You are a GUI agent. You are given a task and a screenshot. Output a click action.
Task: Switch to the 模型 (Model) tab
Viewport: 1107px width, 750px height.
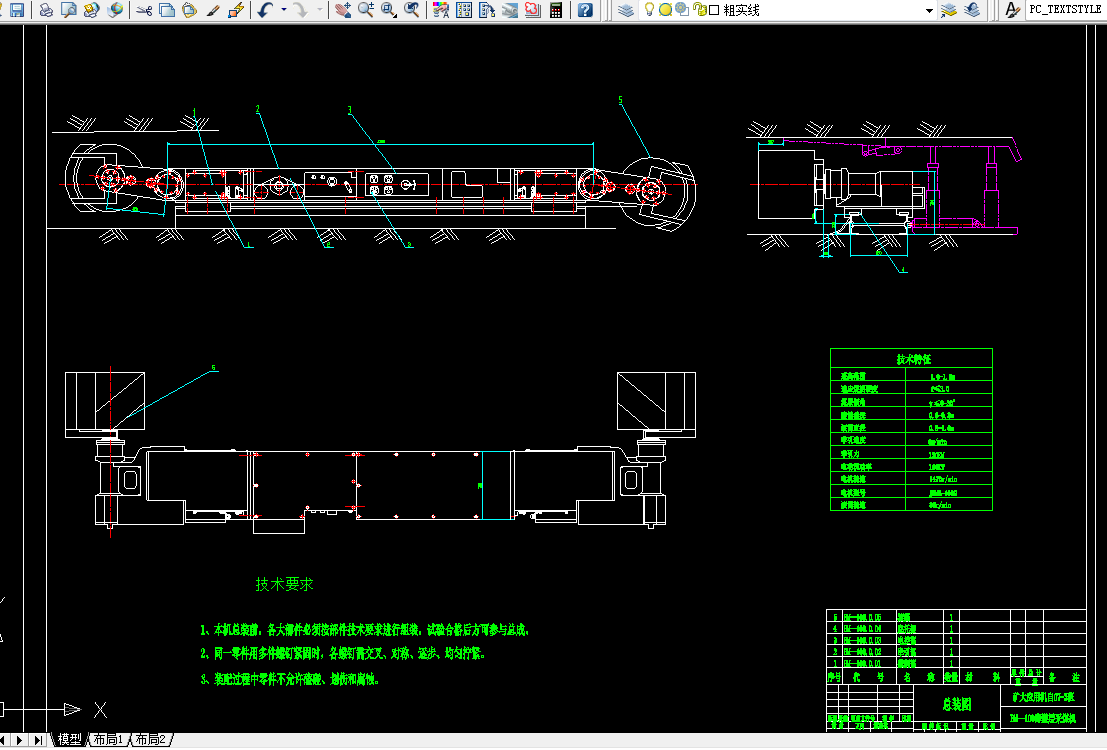pyautogui.click(x=69, y=739)
